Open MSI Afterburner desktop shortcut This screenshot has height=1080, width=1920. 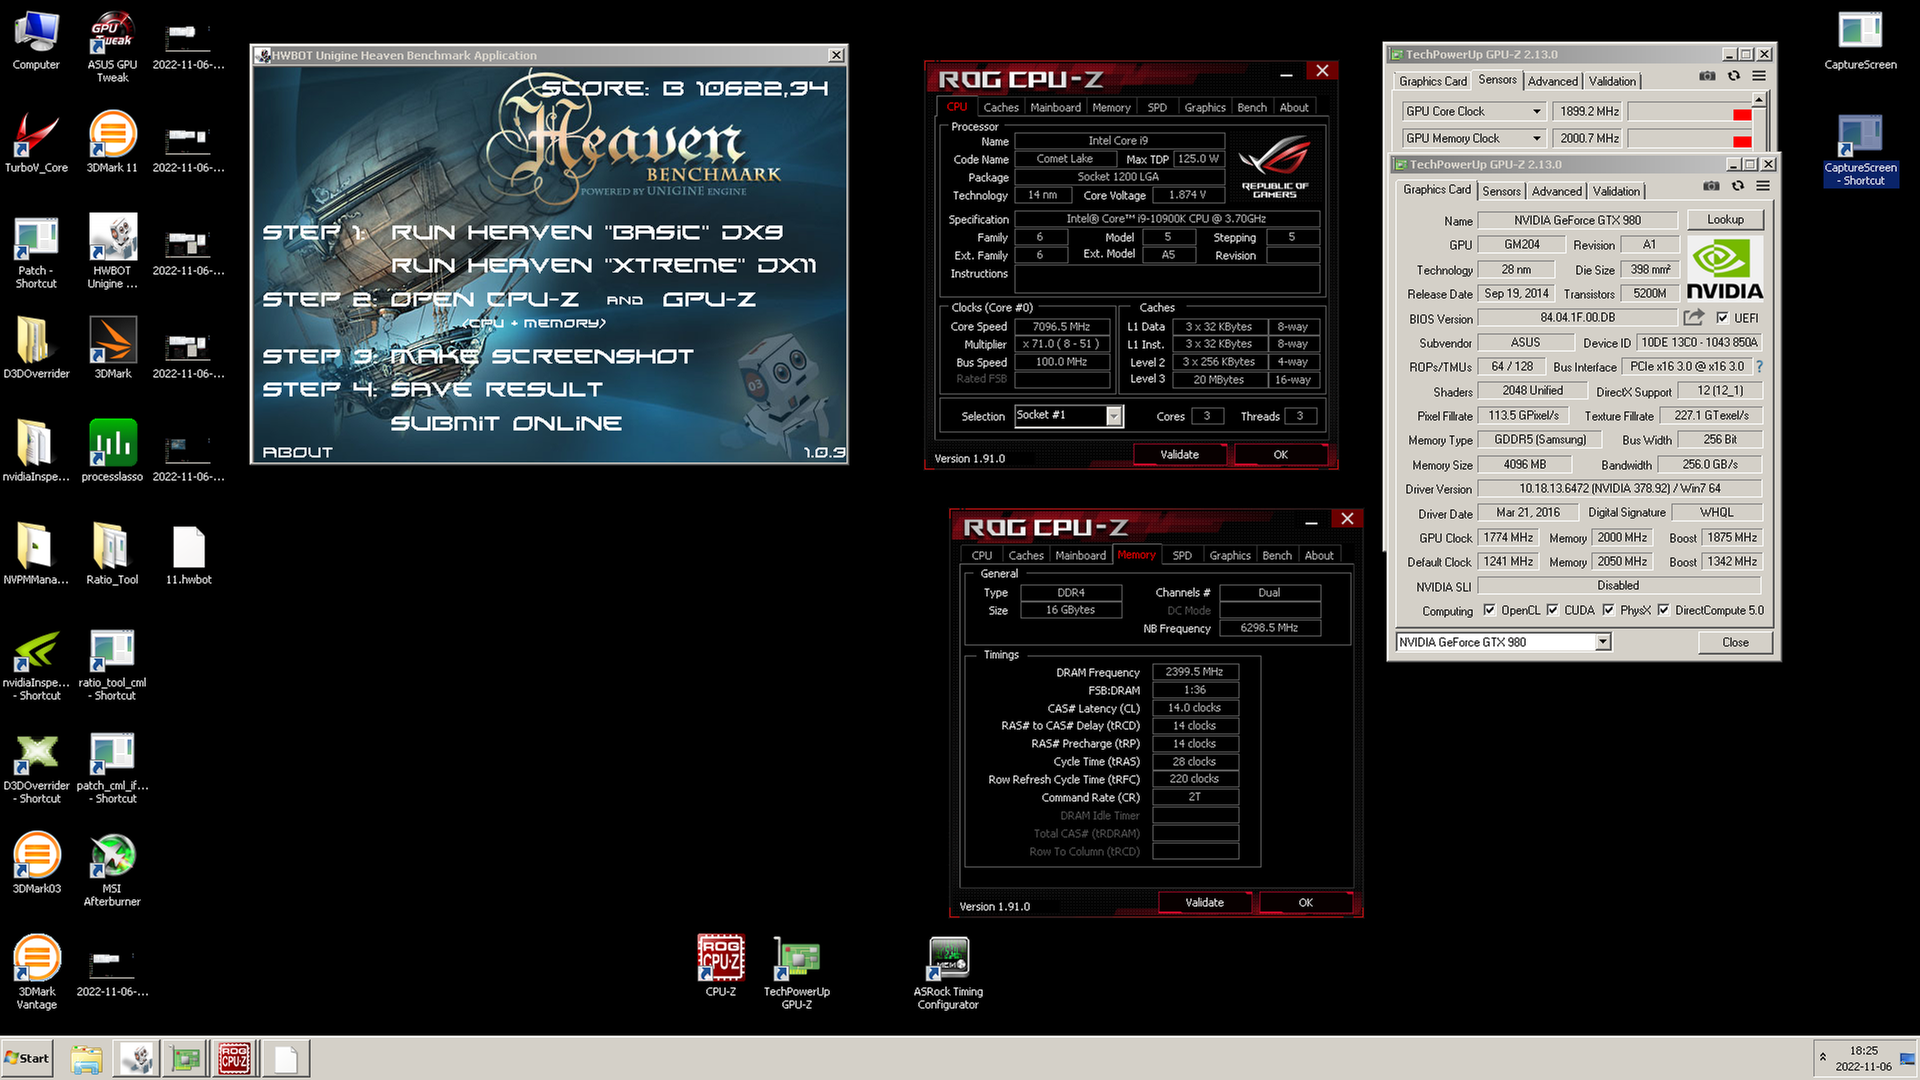click(112, 870)
